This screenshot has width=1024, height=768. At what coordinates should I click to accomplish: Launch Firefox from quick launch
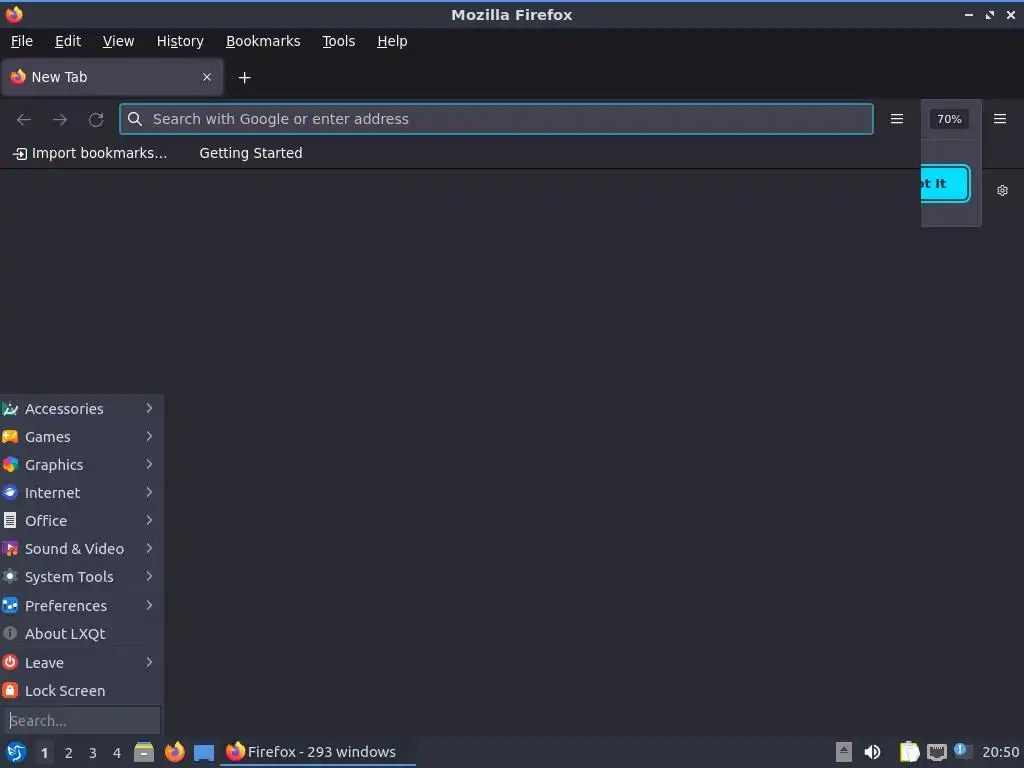point(174,752)
